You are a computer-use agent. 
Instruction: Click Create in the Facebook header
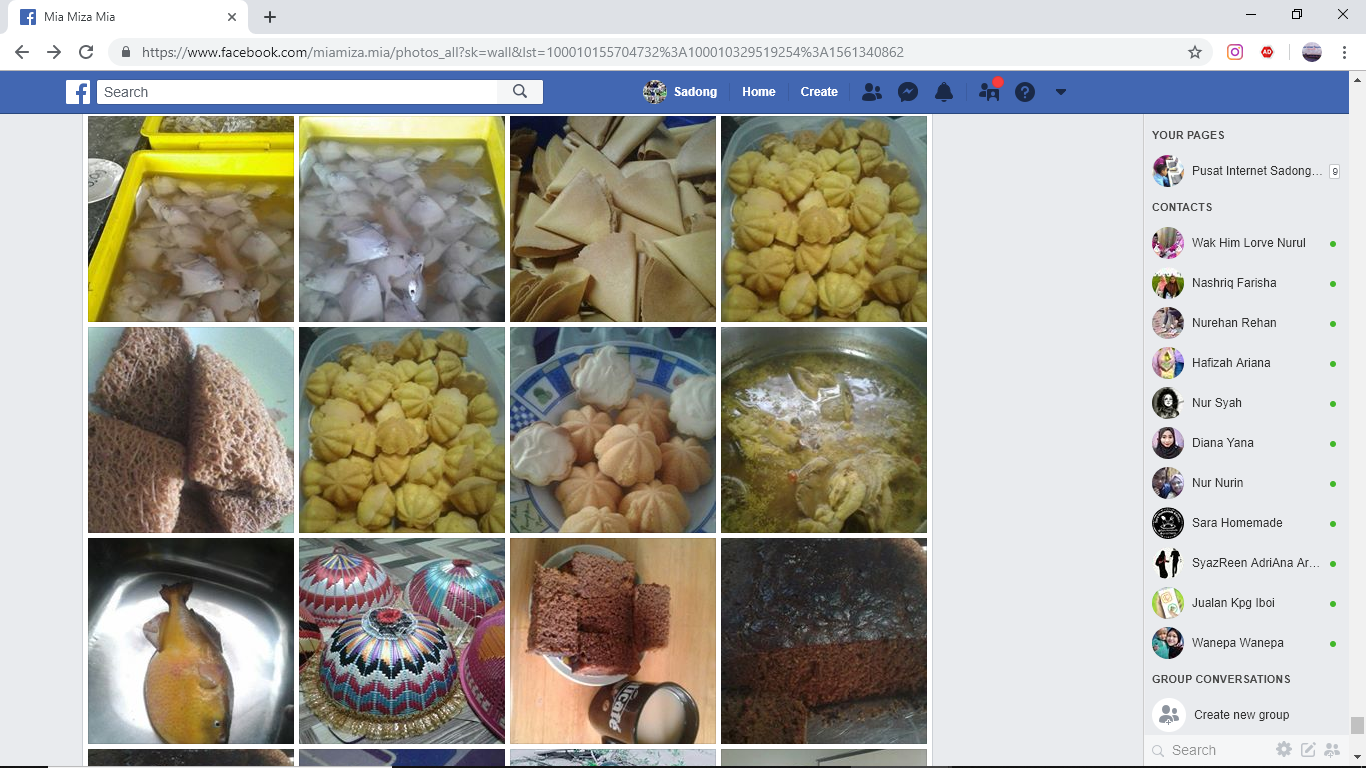pyautogui.click(x=818, y=92)
